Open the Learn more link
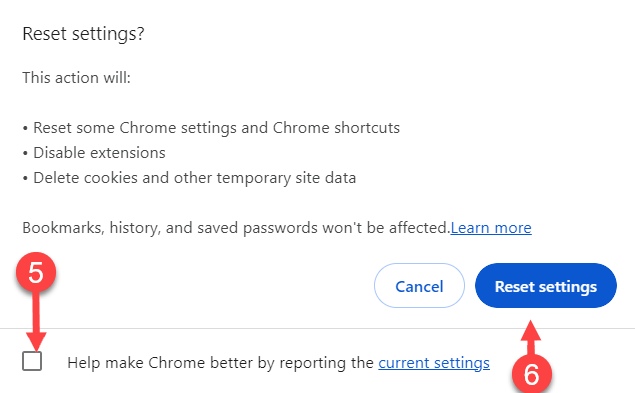This screenshot has height=393, width=635. (491, 228)
